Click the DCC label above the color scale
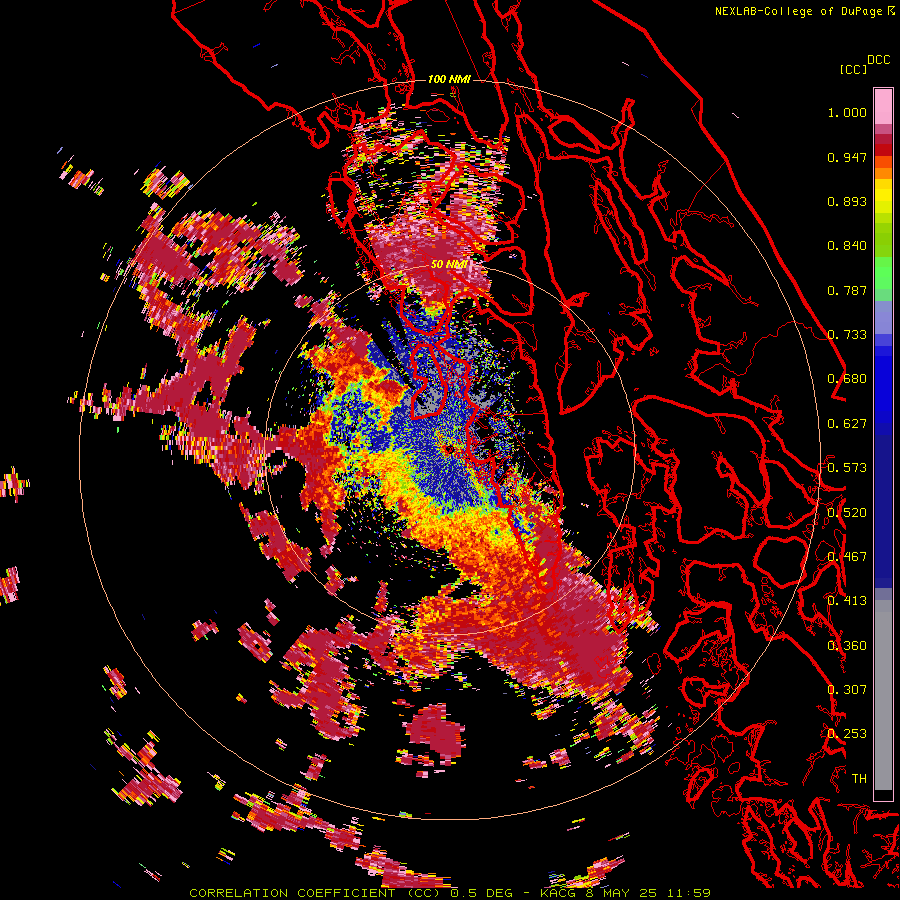The height and width of the screenshot is (900, 900). coord(879,59)
